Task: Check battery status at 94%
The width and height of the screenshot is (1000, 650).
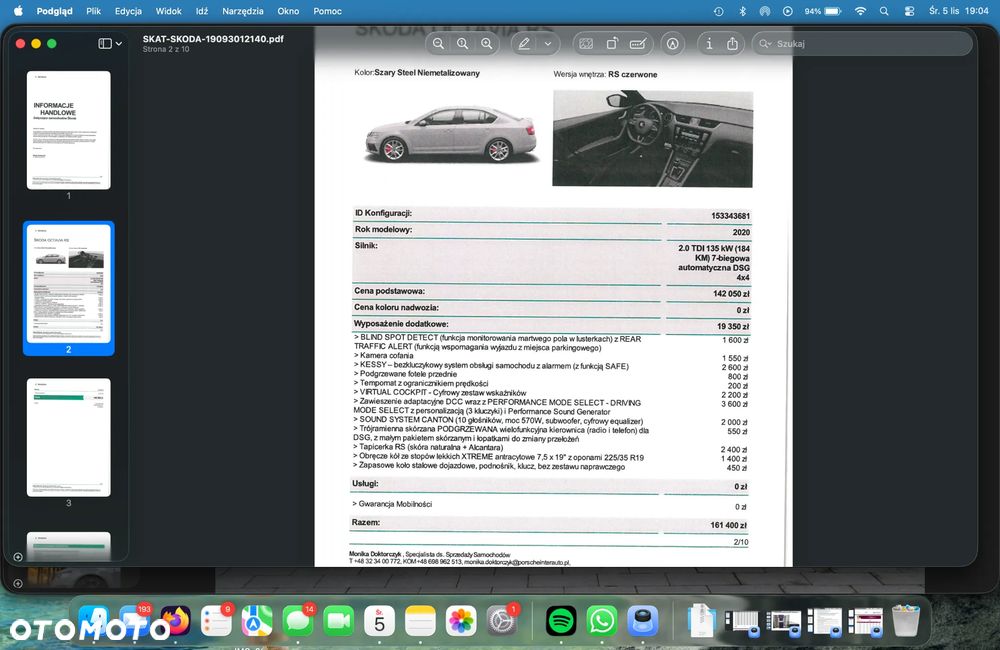Action: [x=823, y=11]
